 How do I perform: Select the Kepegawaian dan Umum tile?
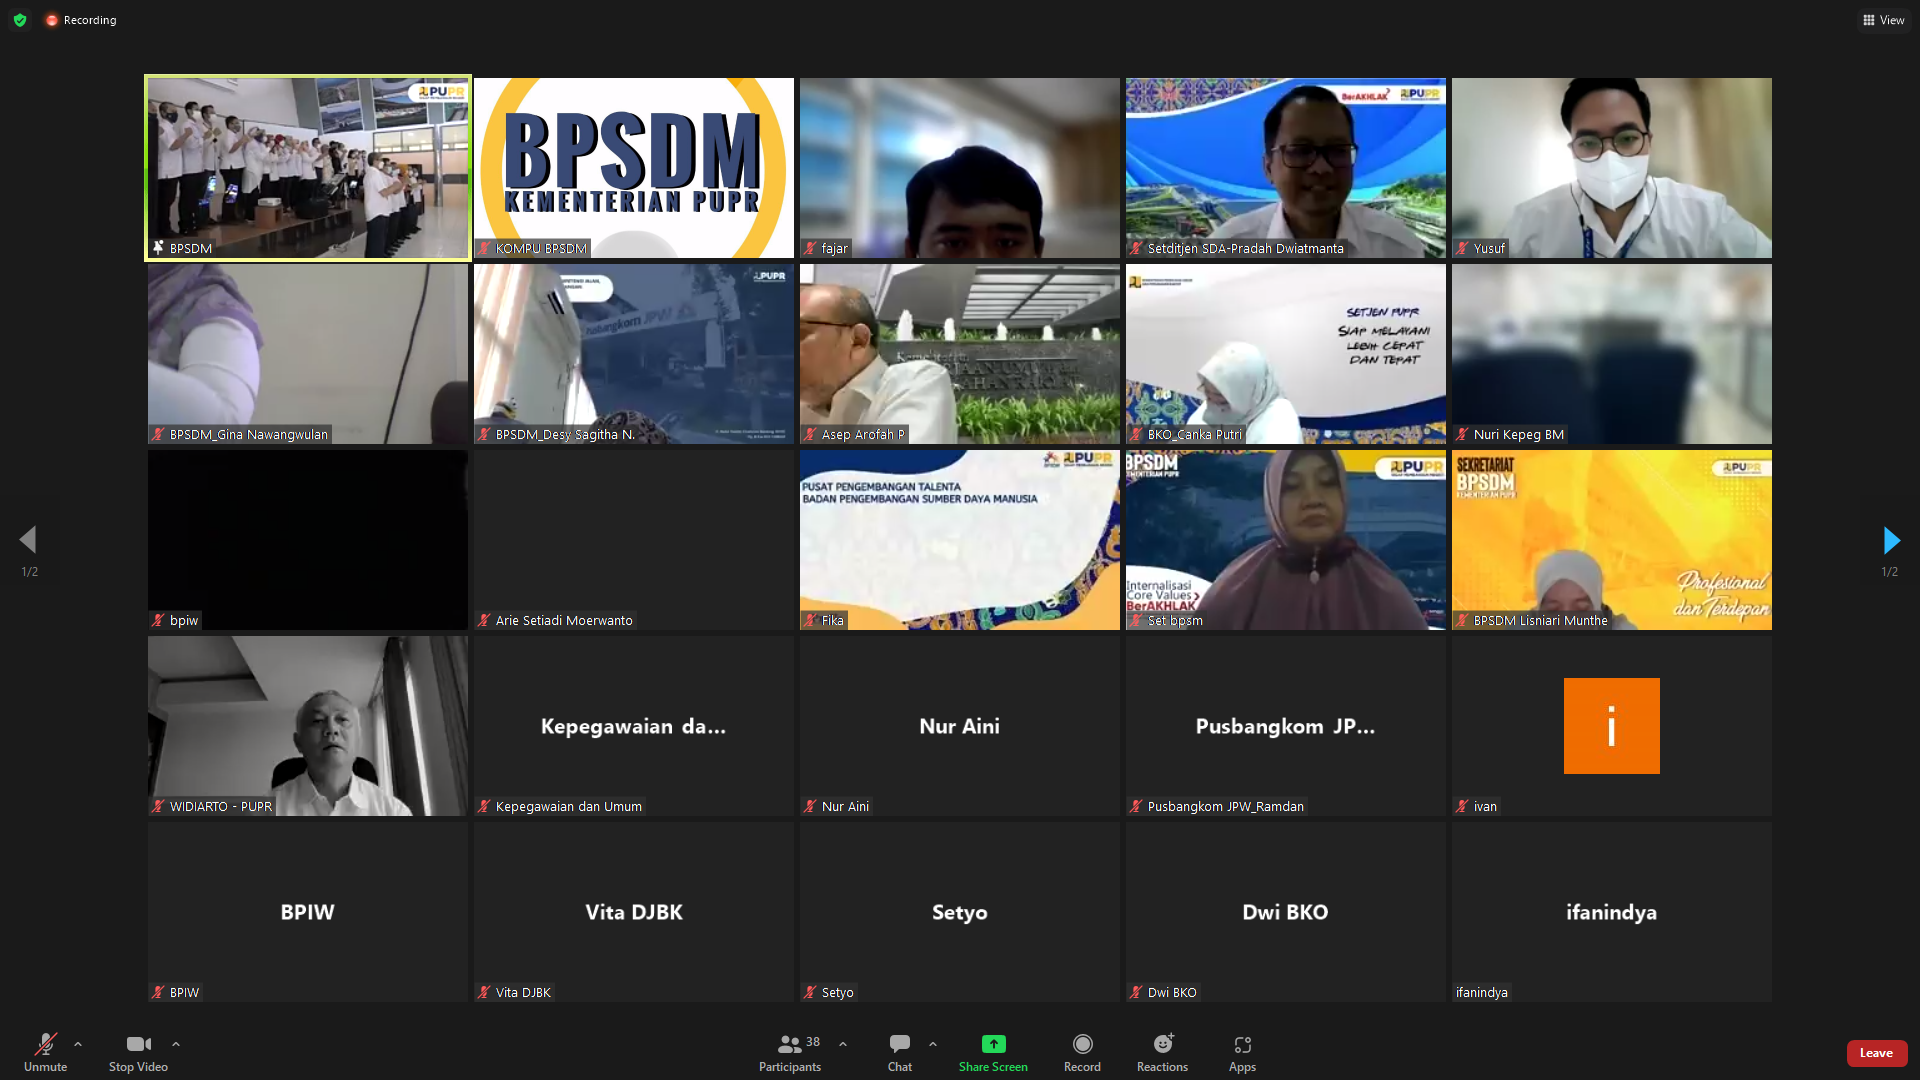click(634, 726)
